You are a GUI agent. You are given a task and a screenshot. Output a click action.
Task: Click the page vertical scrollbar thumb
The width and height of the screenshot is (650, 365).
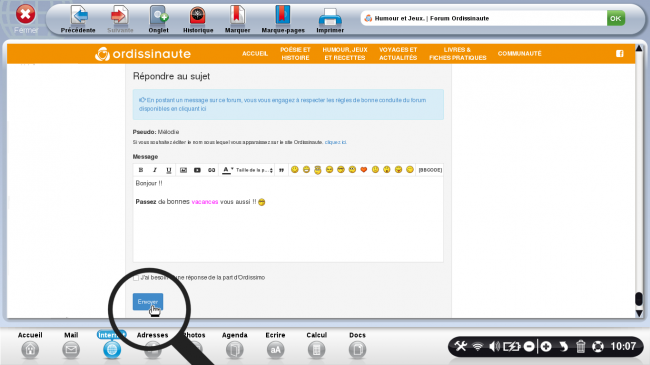coord(639,299)
